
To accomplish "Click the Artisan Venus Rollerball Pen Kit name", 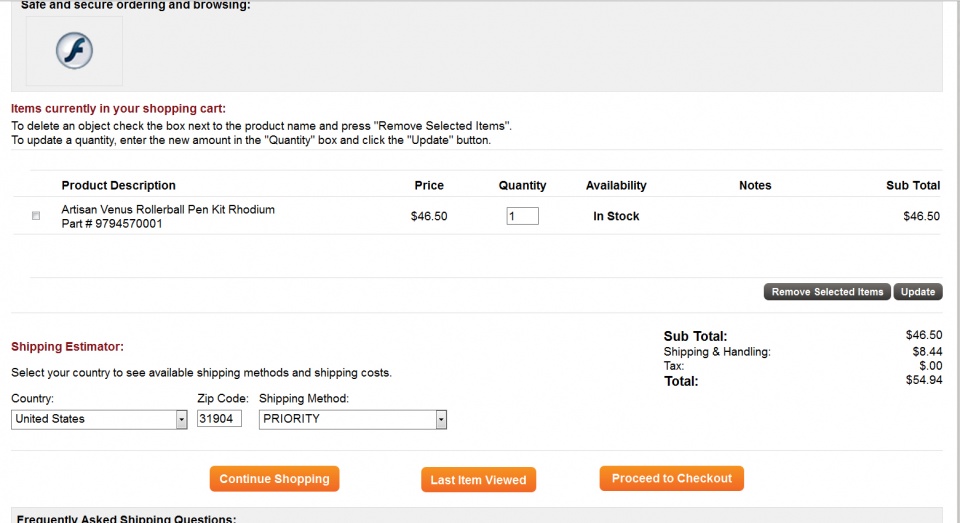I will click(168, 209).
